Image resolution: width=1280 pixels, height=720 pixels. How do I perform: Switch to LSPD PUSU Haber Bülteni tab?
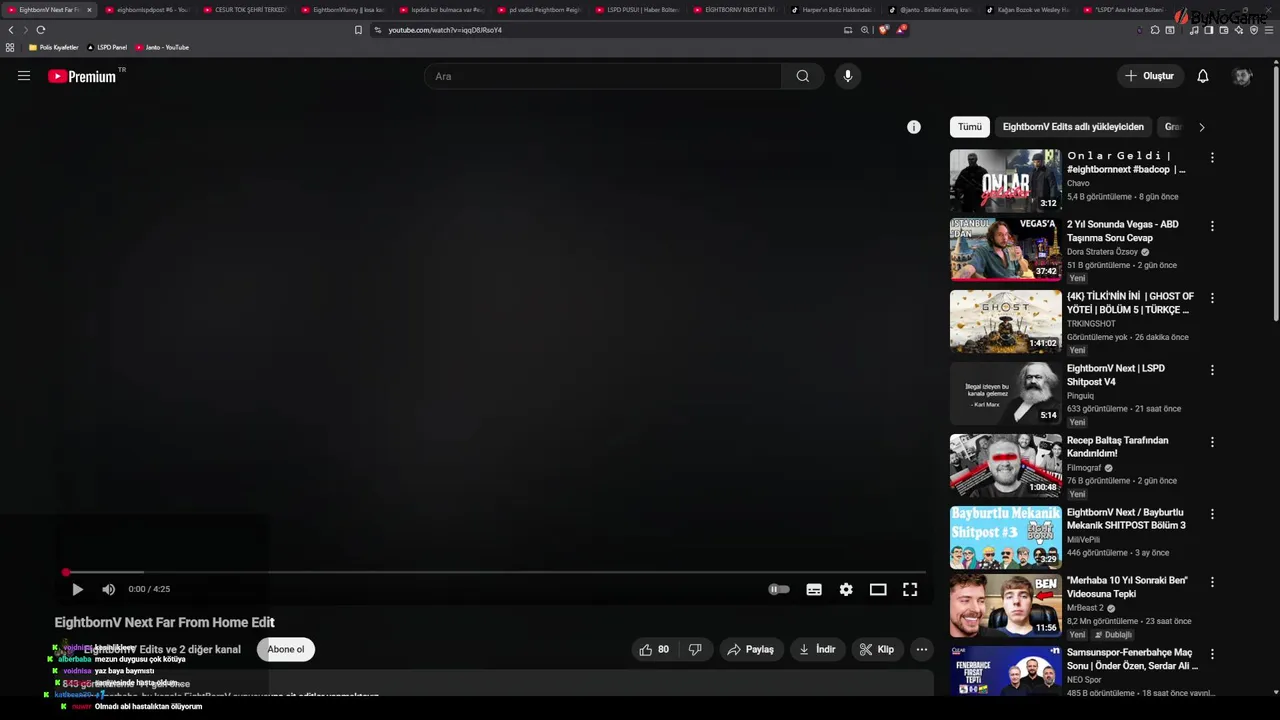[x=637, y=10]
